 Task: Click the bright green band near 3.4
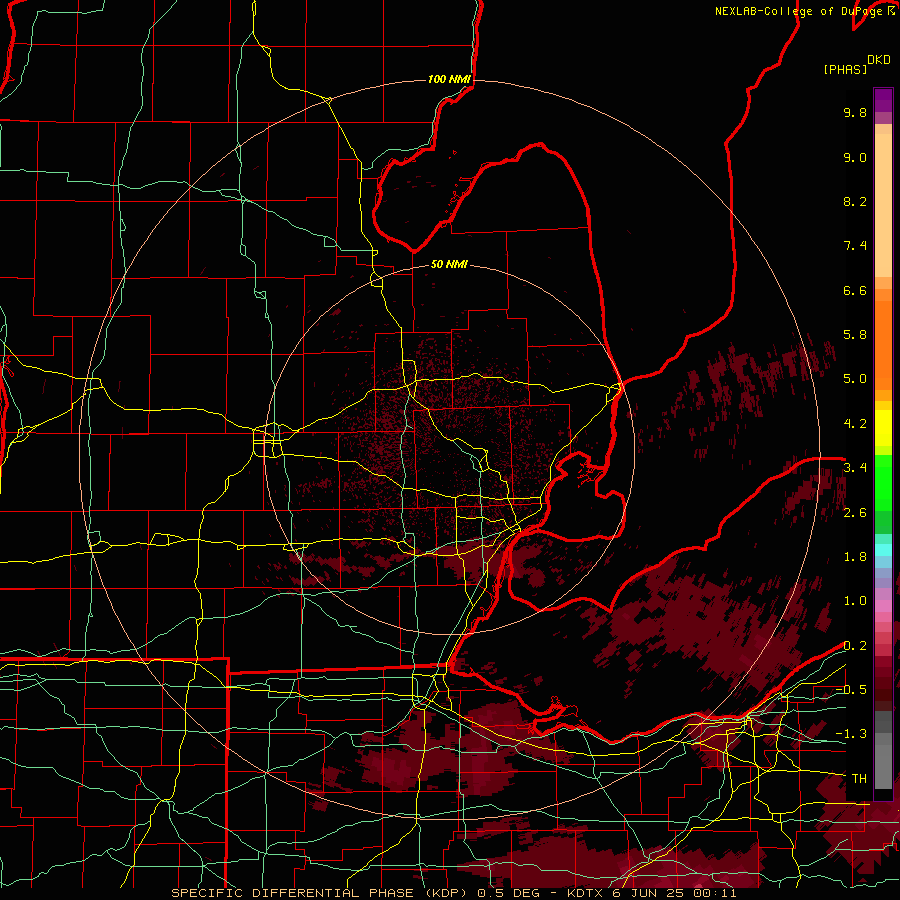(883, 482)
